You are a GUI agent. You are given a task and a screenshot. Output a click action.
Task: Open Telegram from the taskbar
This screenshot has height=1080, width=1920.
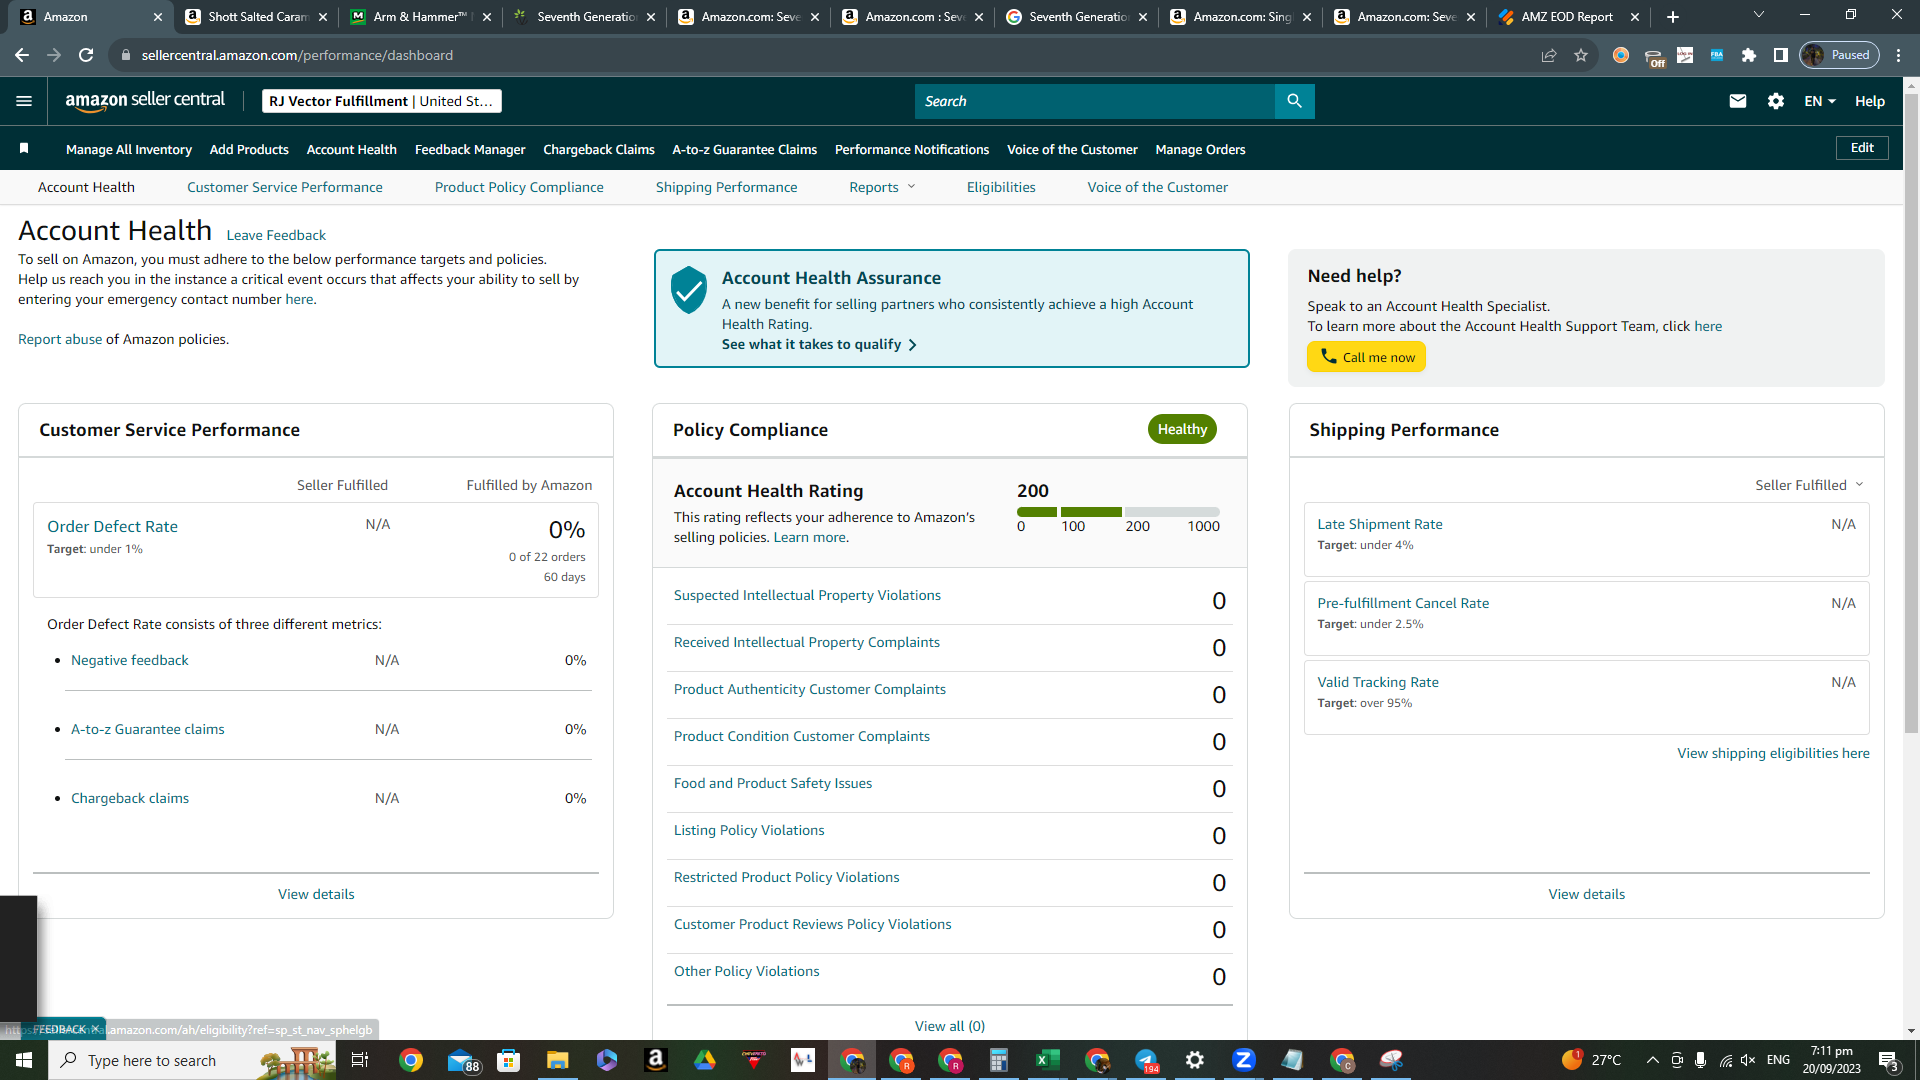(1146, 1060)
